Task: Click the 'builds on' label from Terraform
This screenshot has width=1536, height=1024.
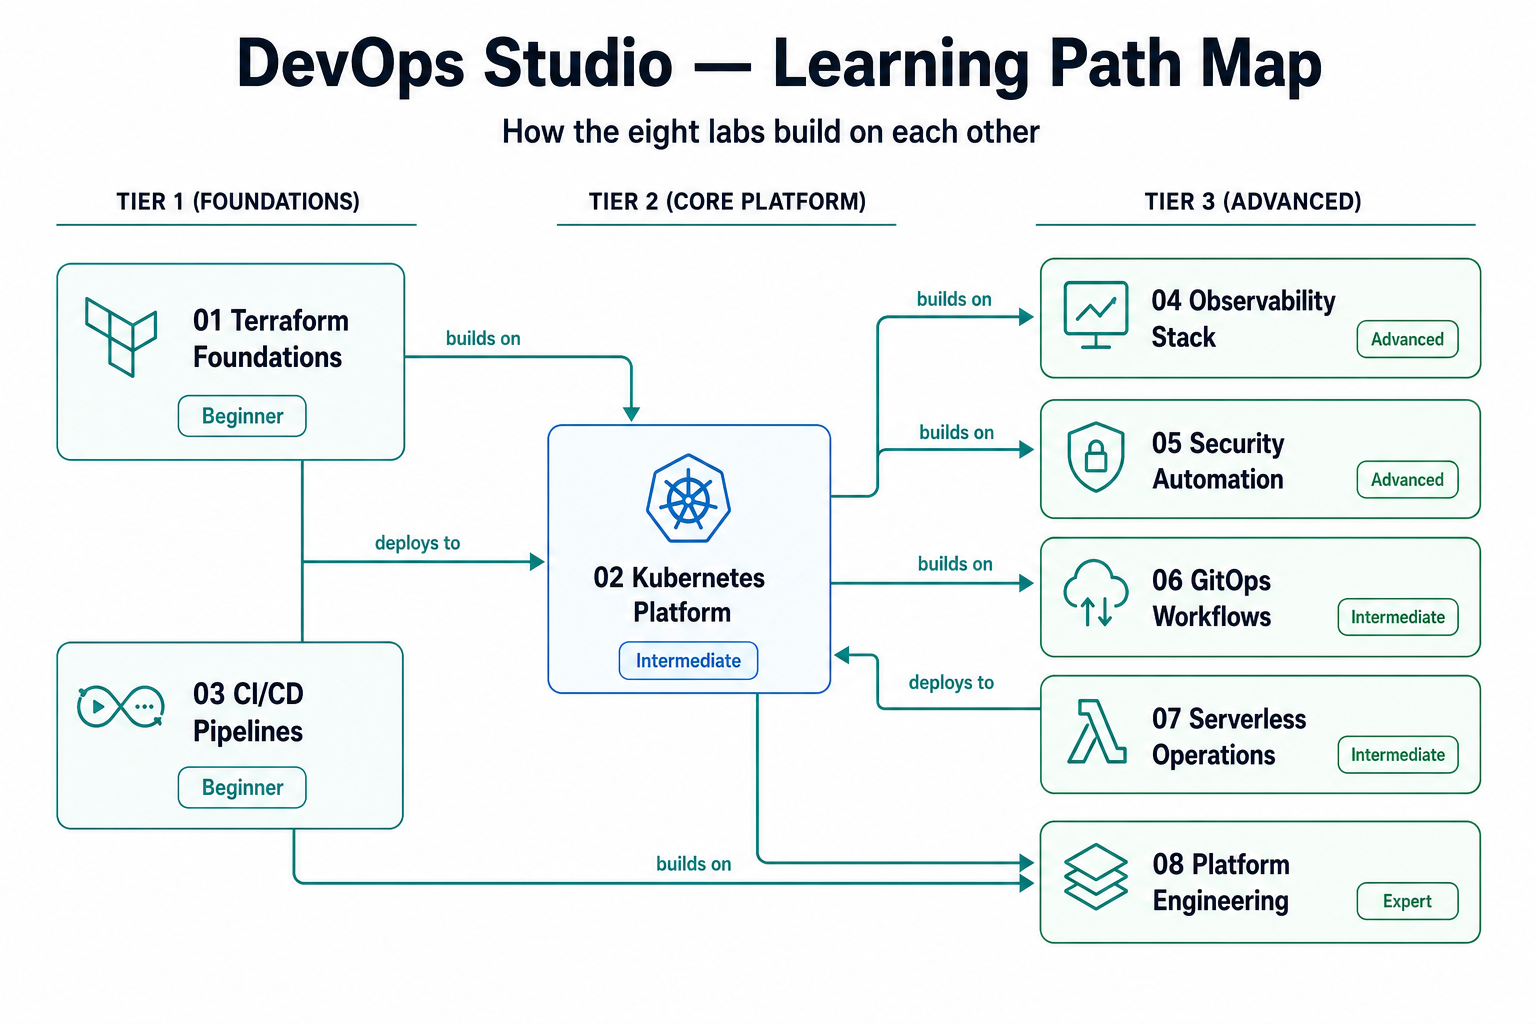Action: coord(483,338)
